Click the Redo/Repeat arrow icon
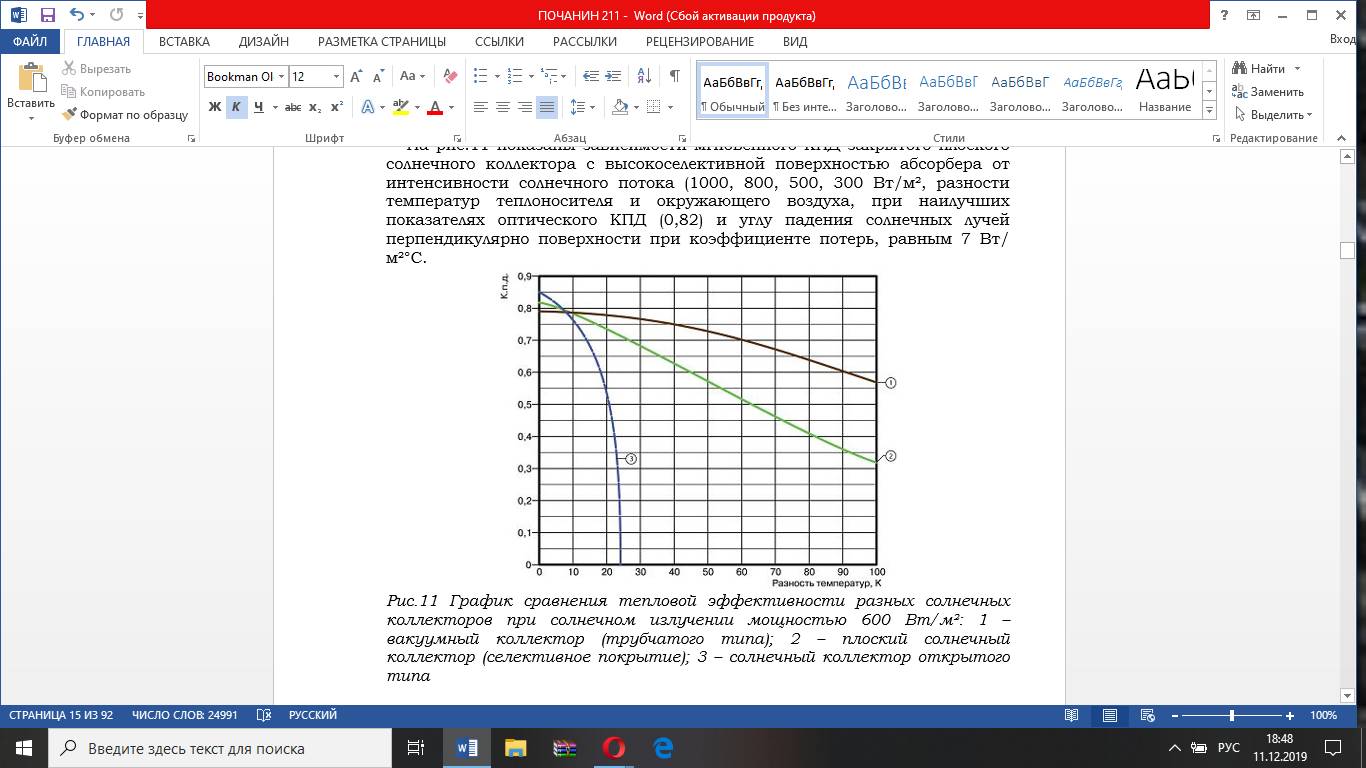Image resolution: width=1366 pixels, height=768 pixels. coord(116,16)
